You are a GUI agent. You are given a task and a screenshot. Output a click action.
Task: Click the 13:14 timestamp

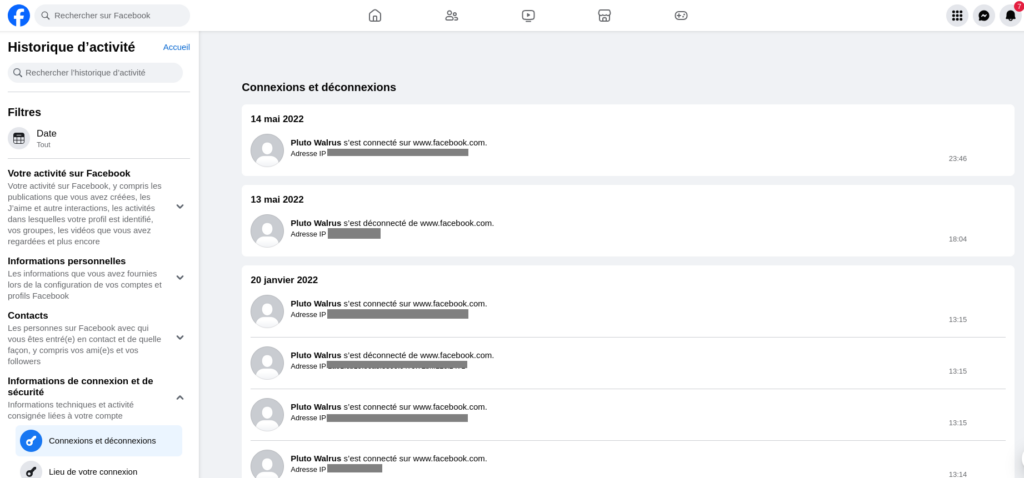pyautogui.click(x=957, y=474)
